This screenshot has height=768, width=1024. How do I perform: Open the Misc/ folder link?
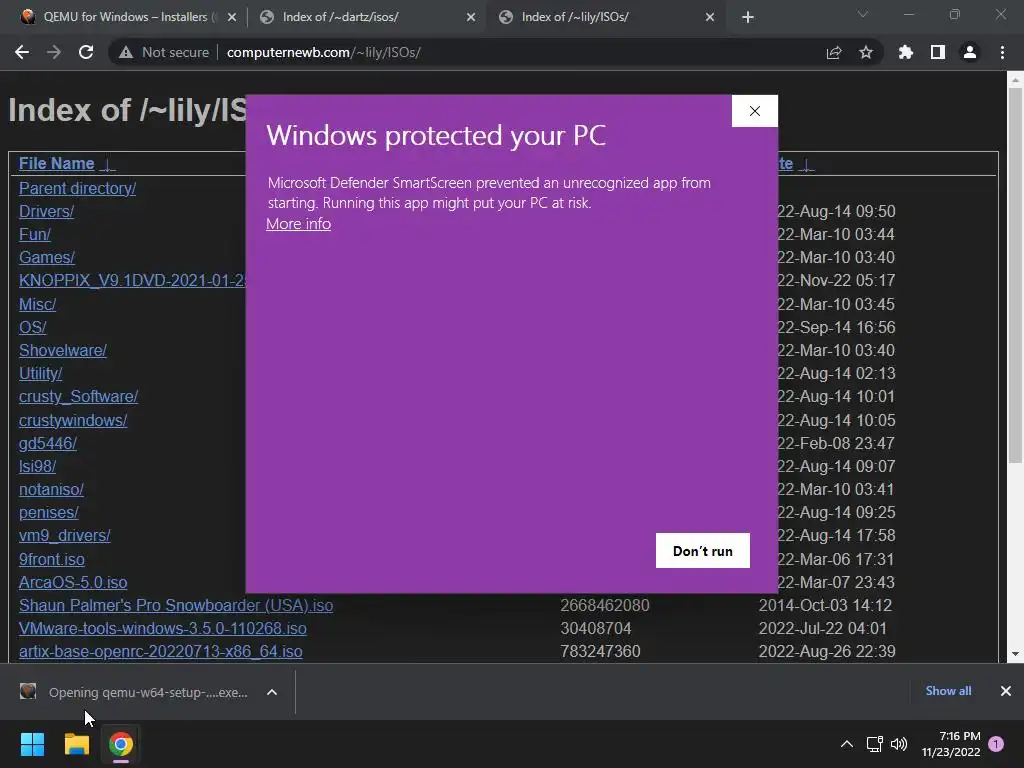click(37, 304)
